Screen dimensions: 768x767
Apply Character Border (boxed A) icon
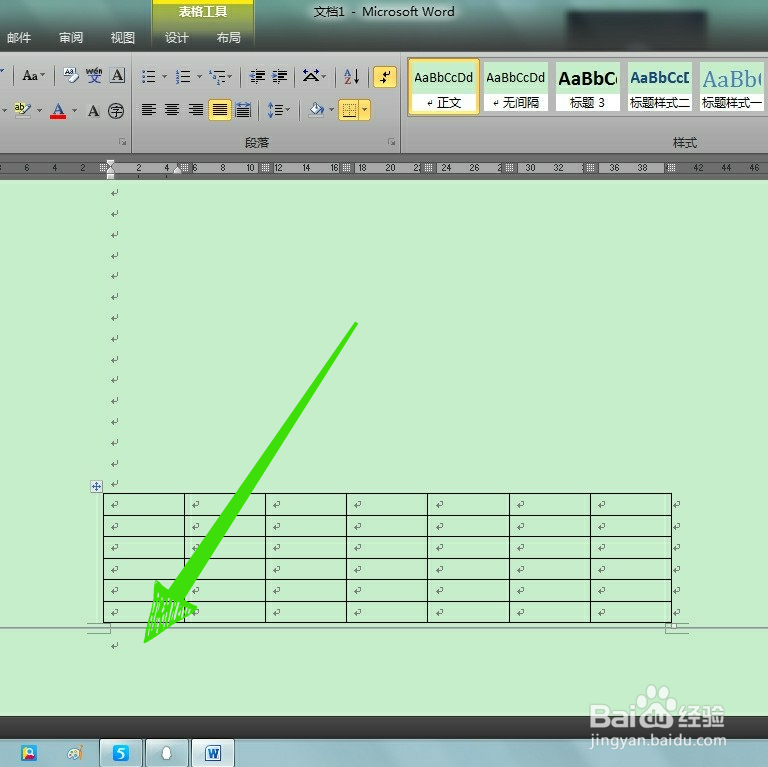pos(117,75)
